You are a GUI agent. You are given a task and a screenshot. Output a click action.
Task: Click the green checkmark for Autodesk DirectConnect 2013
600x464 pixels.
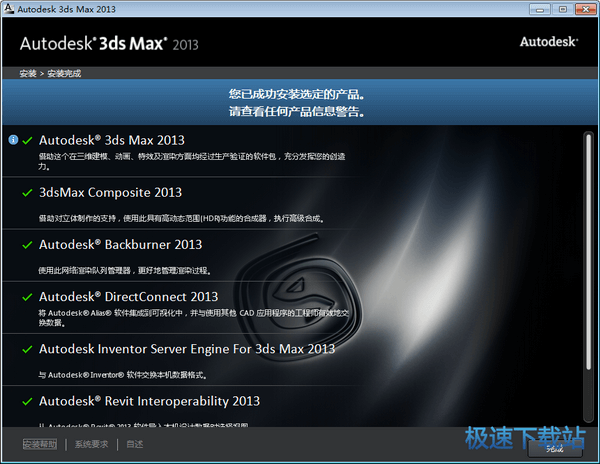[x=27, y=297]
